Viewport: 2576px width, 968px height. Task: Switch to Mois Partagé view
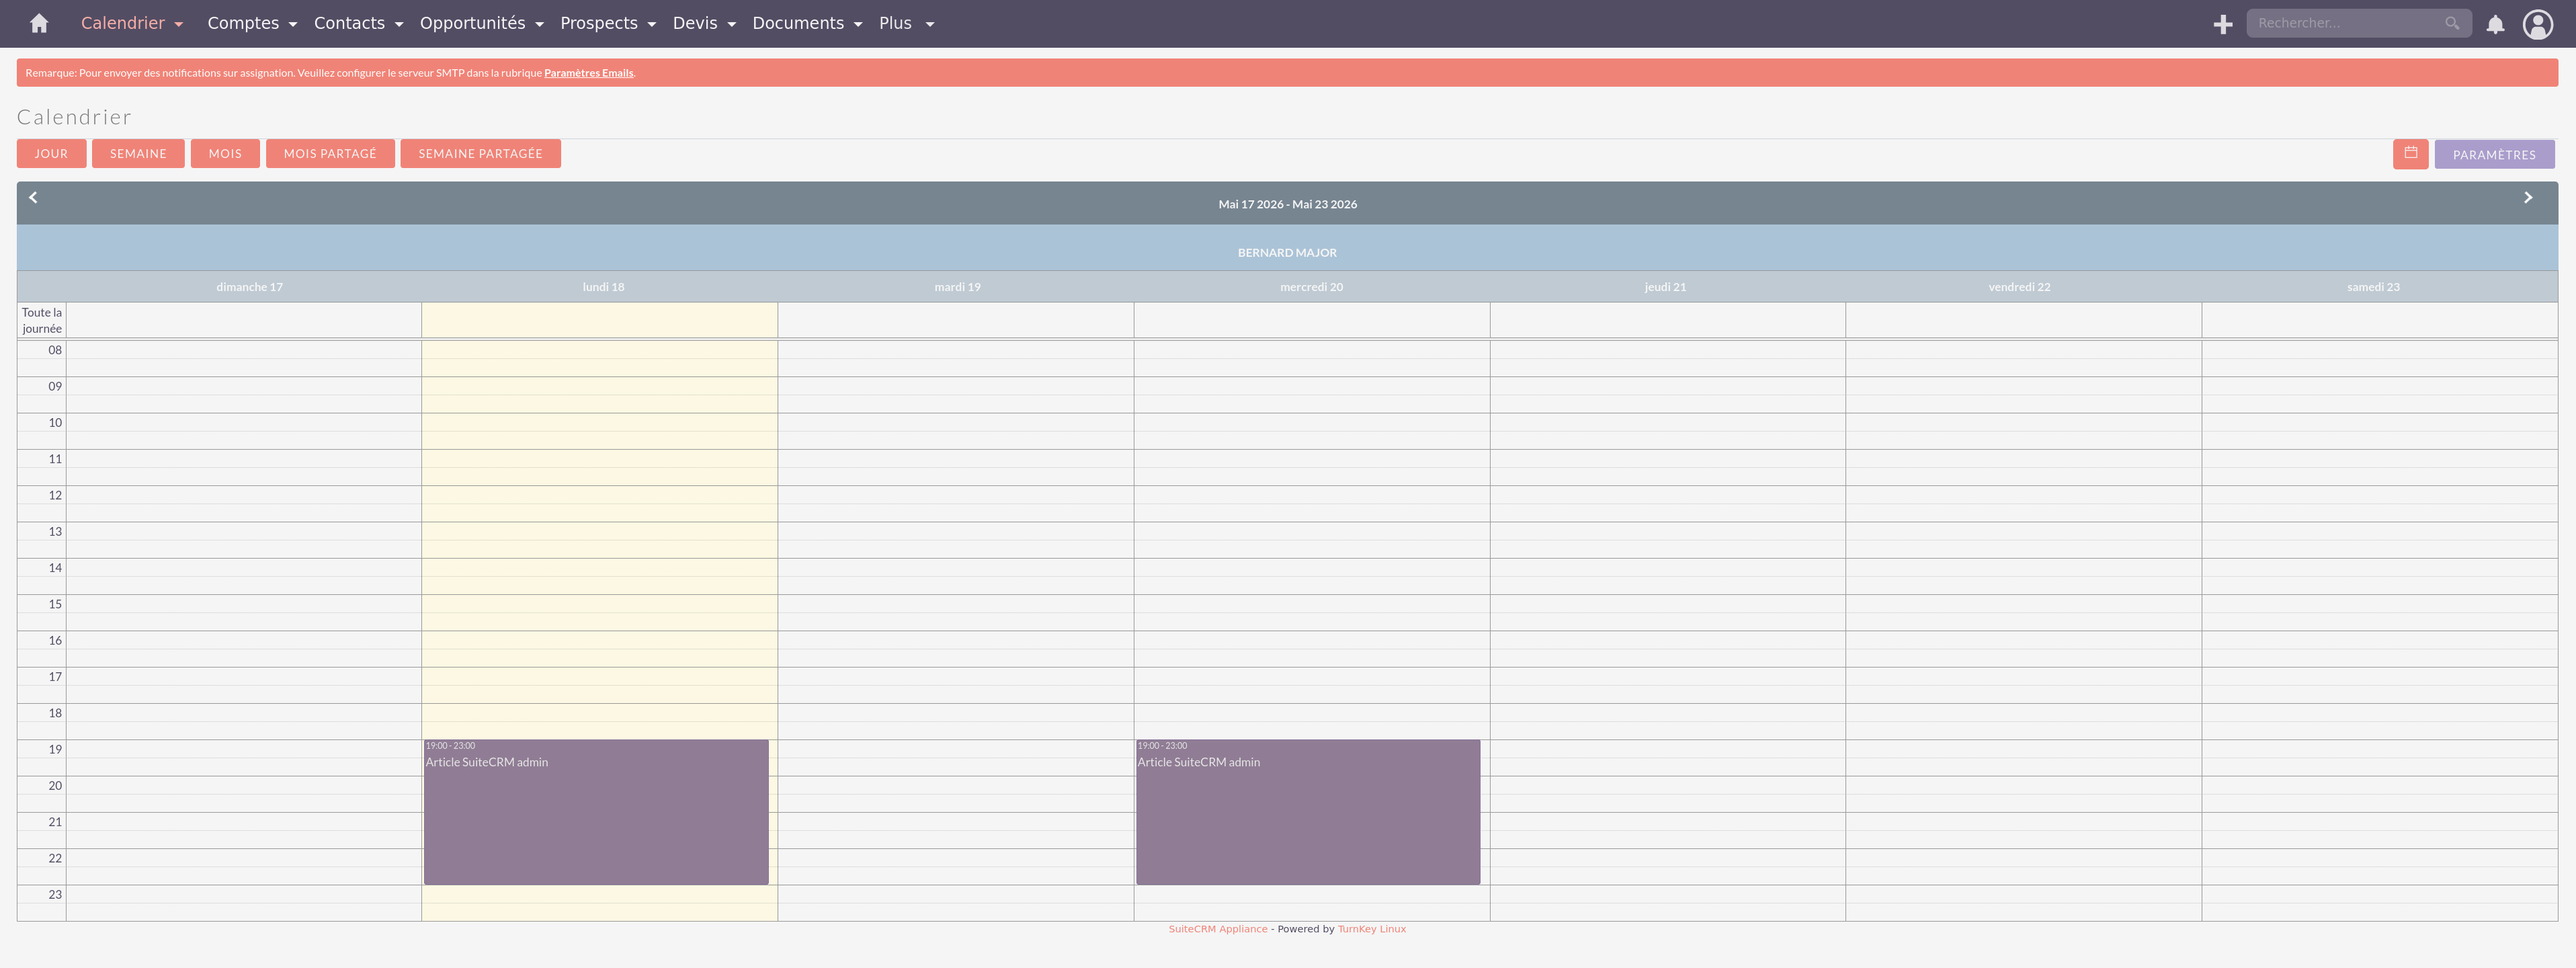(x=330, y=154)
